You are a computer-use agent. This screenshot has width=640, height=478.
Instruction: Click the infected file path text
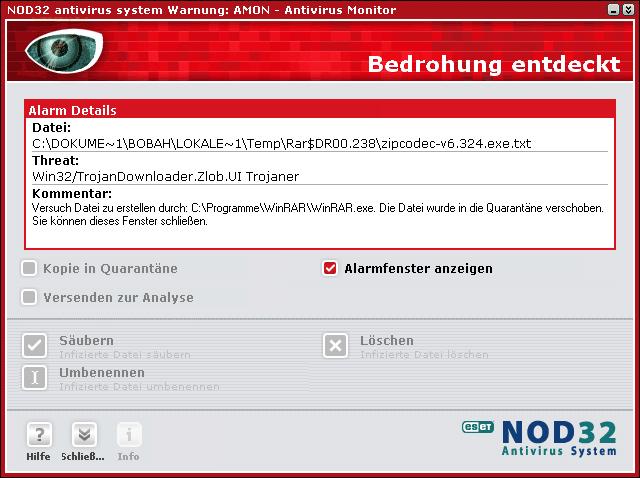tap(282, 144)
